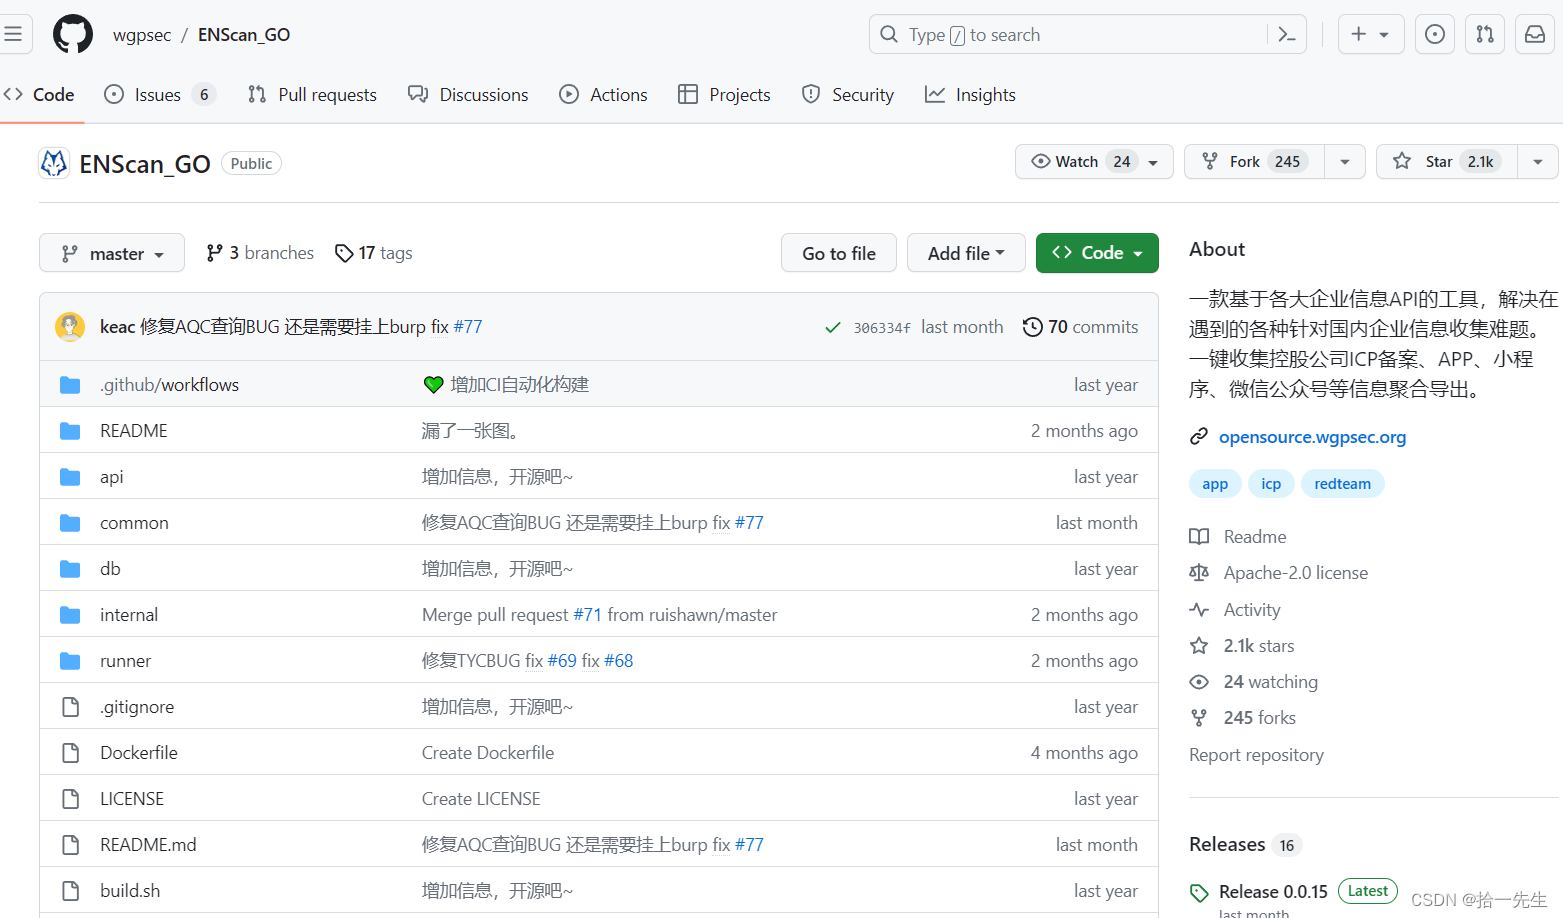The height and width of the screenshot is (918, 1563).
Task: Open issue #77 in latest commit message
Action: (x=468, y=327)
